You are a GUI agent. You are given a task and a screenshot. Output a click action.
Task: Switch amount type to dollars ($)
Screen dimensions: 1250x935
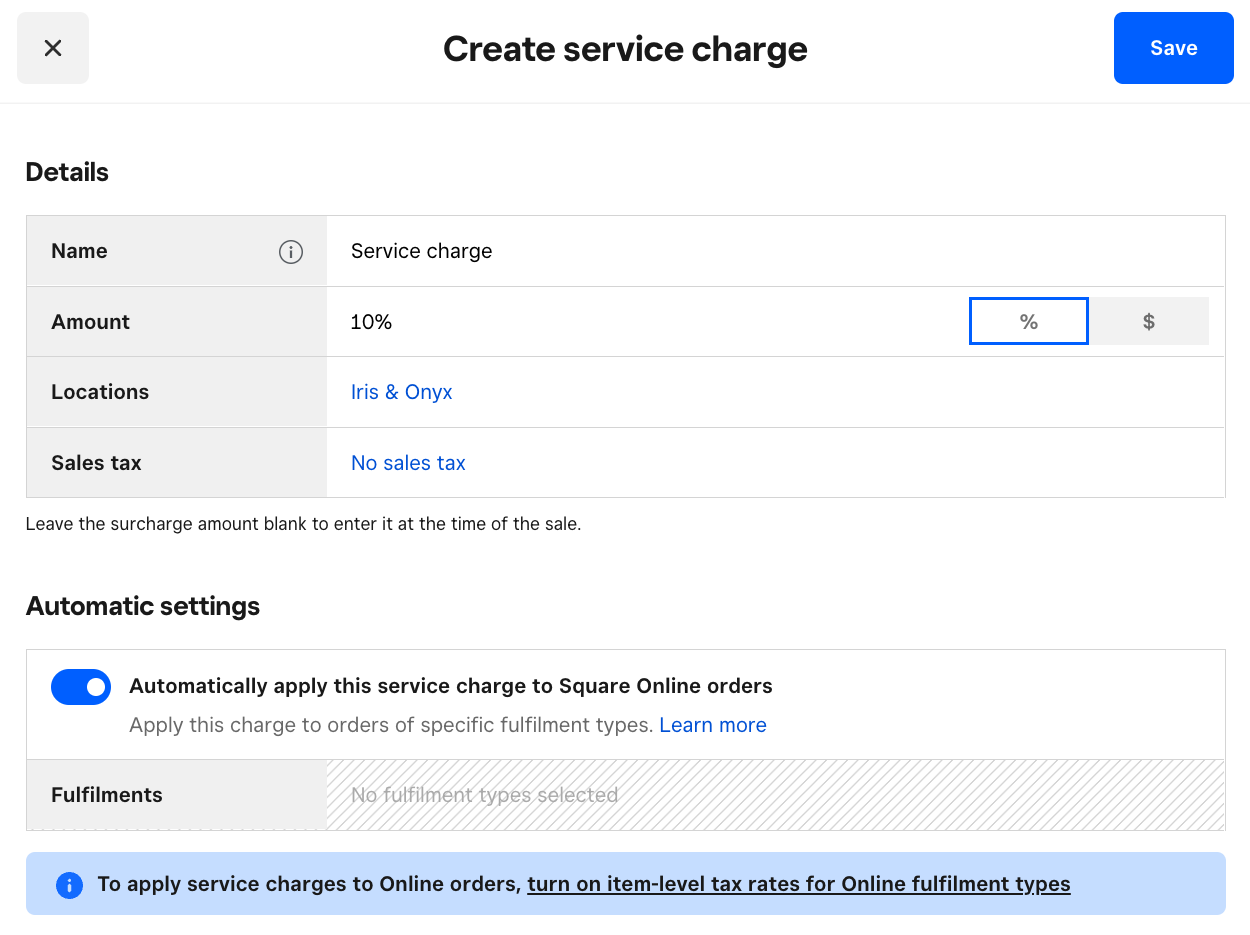[x=1148, y=321]
